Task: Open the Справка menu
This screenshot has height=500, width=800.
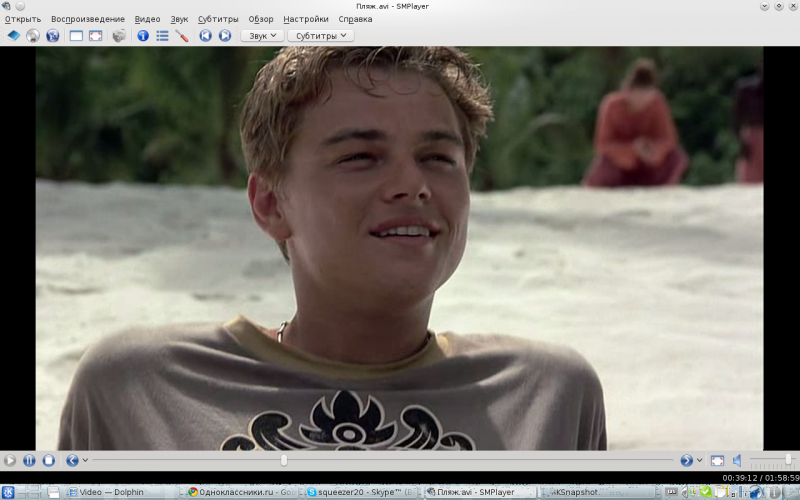Action: pyautogui.click(x=355, y=19)
